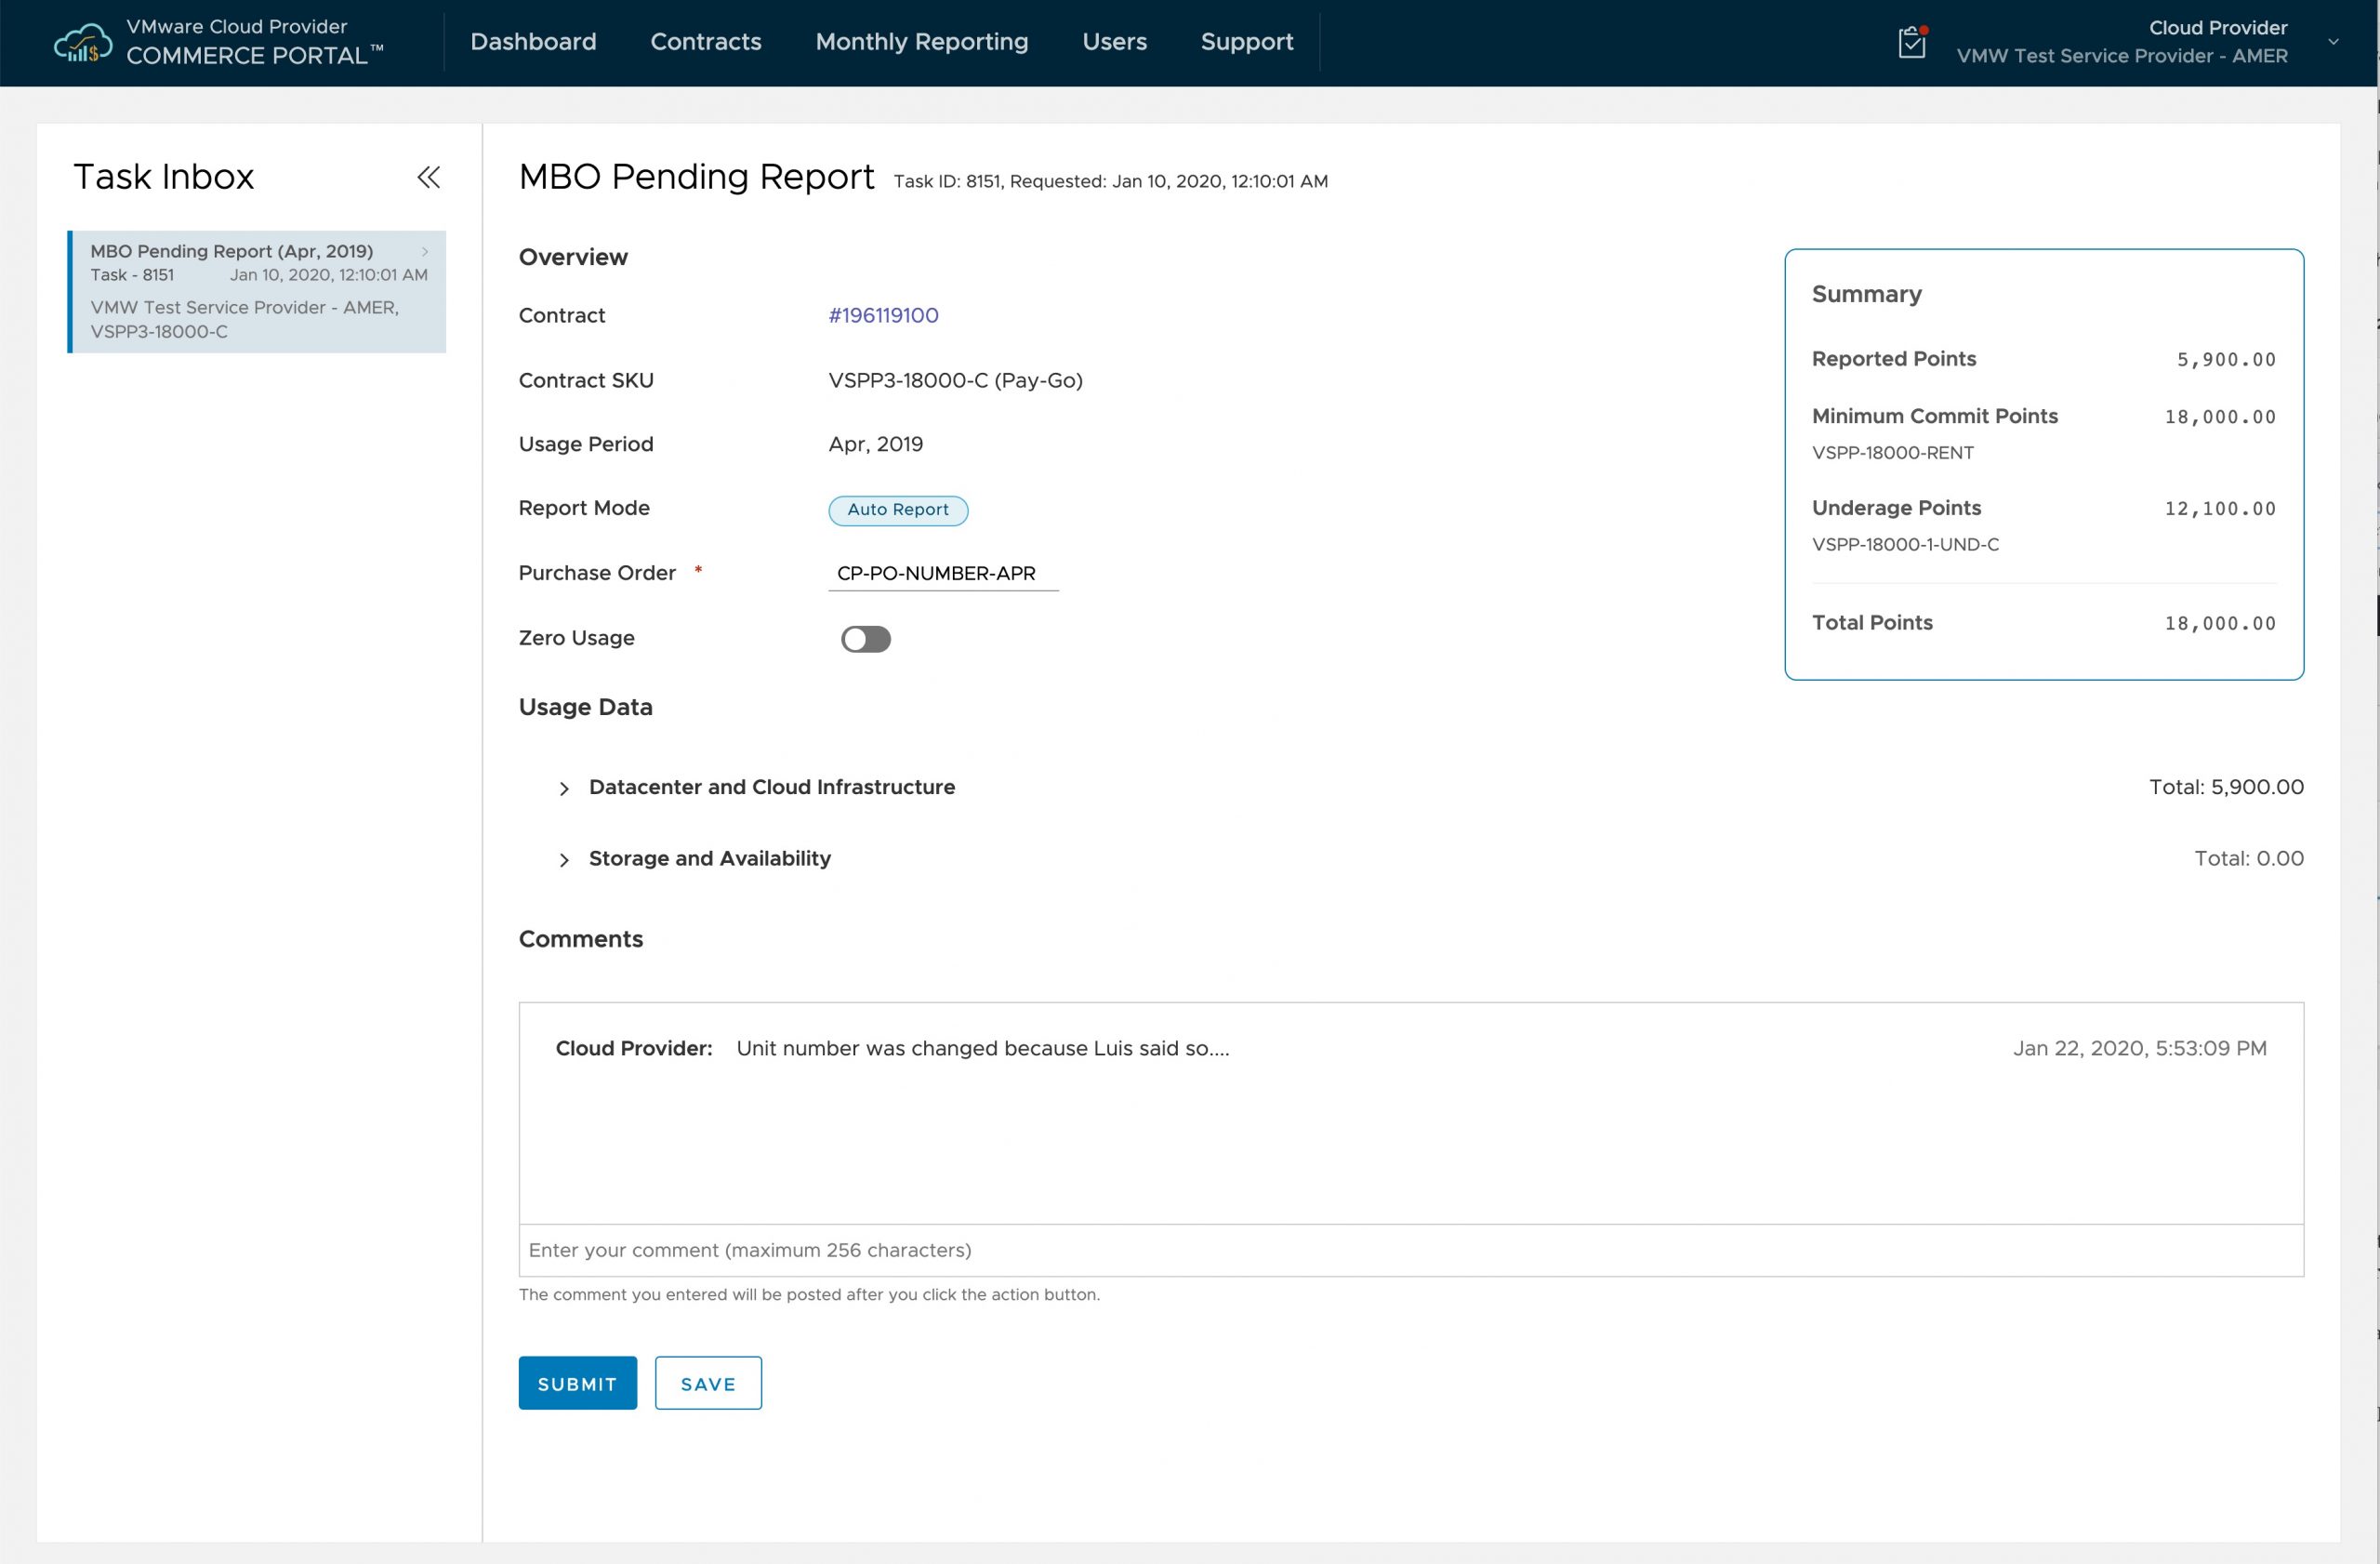This screenshot has height=1564, width=2380.
Task: Navigate to the Users page
Action: 1114,42
